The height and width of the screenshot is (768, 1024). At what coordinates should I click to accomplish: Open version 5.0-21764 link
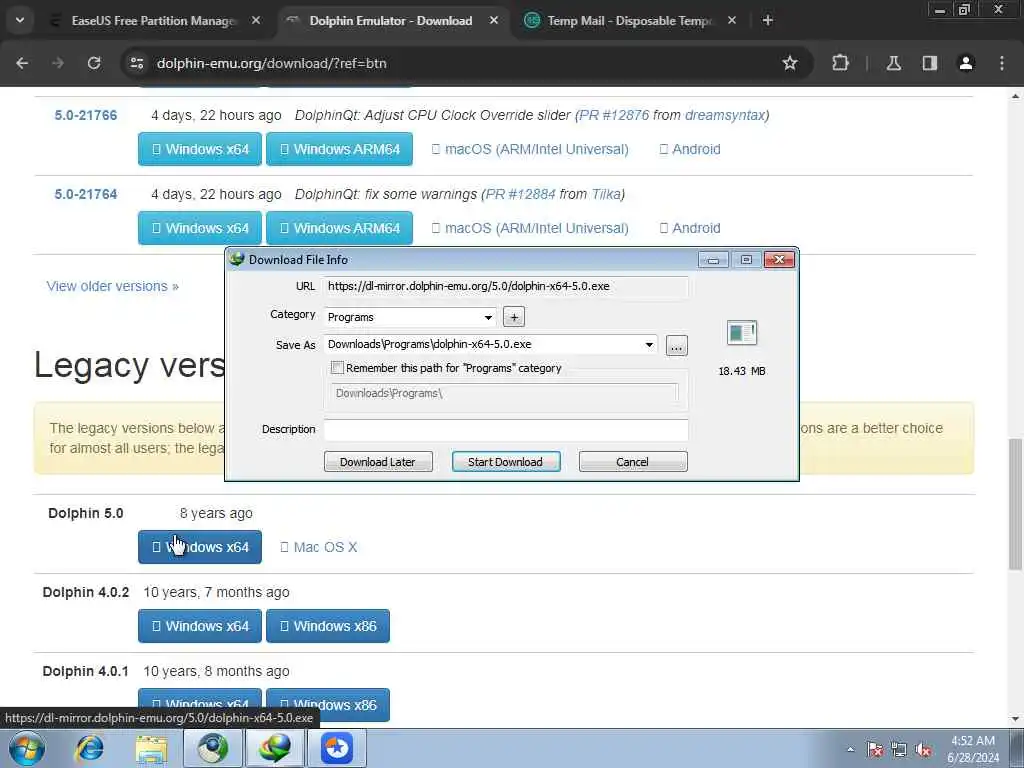pos(86,195)
